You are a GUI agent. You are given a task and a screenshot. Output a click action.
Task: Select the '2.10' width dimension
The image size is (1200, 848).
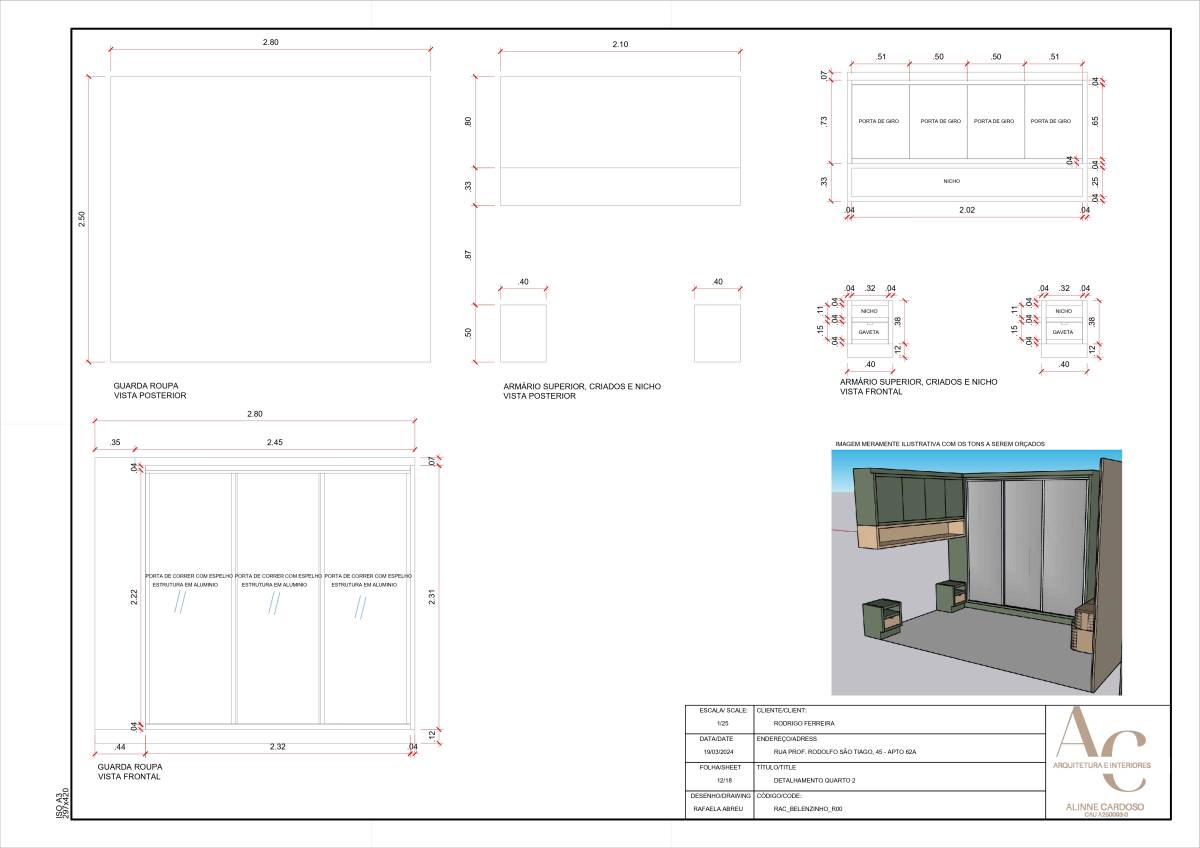pyautogui.click(x=620, y=45)
